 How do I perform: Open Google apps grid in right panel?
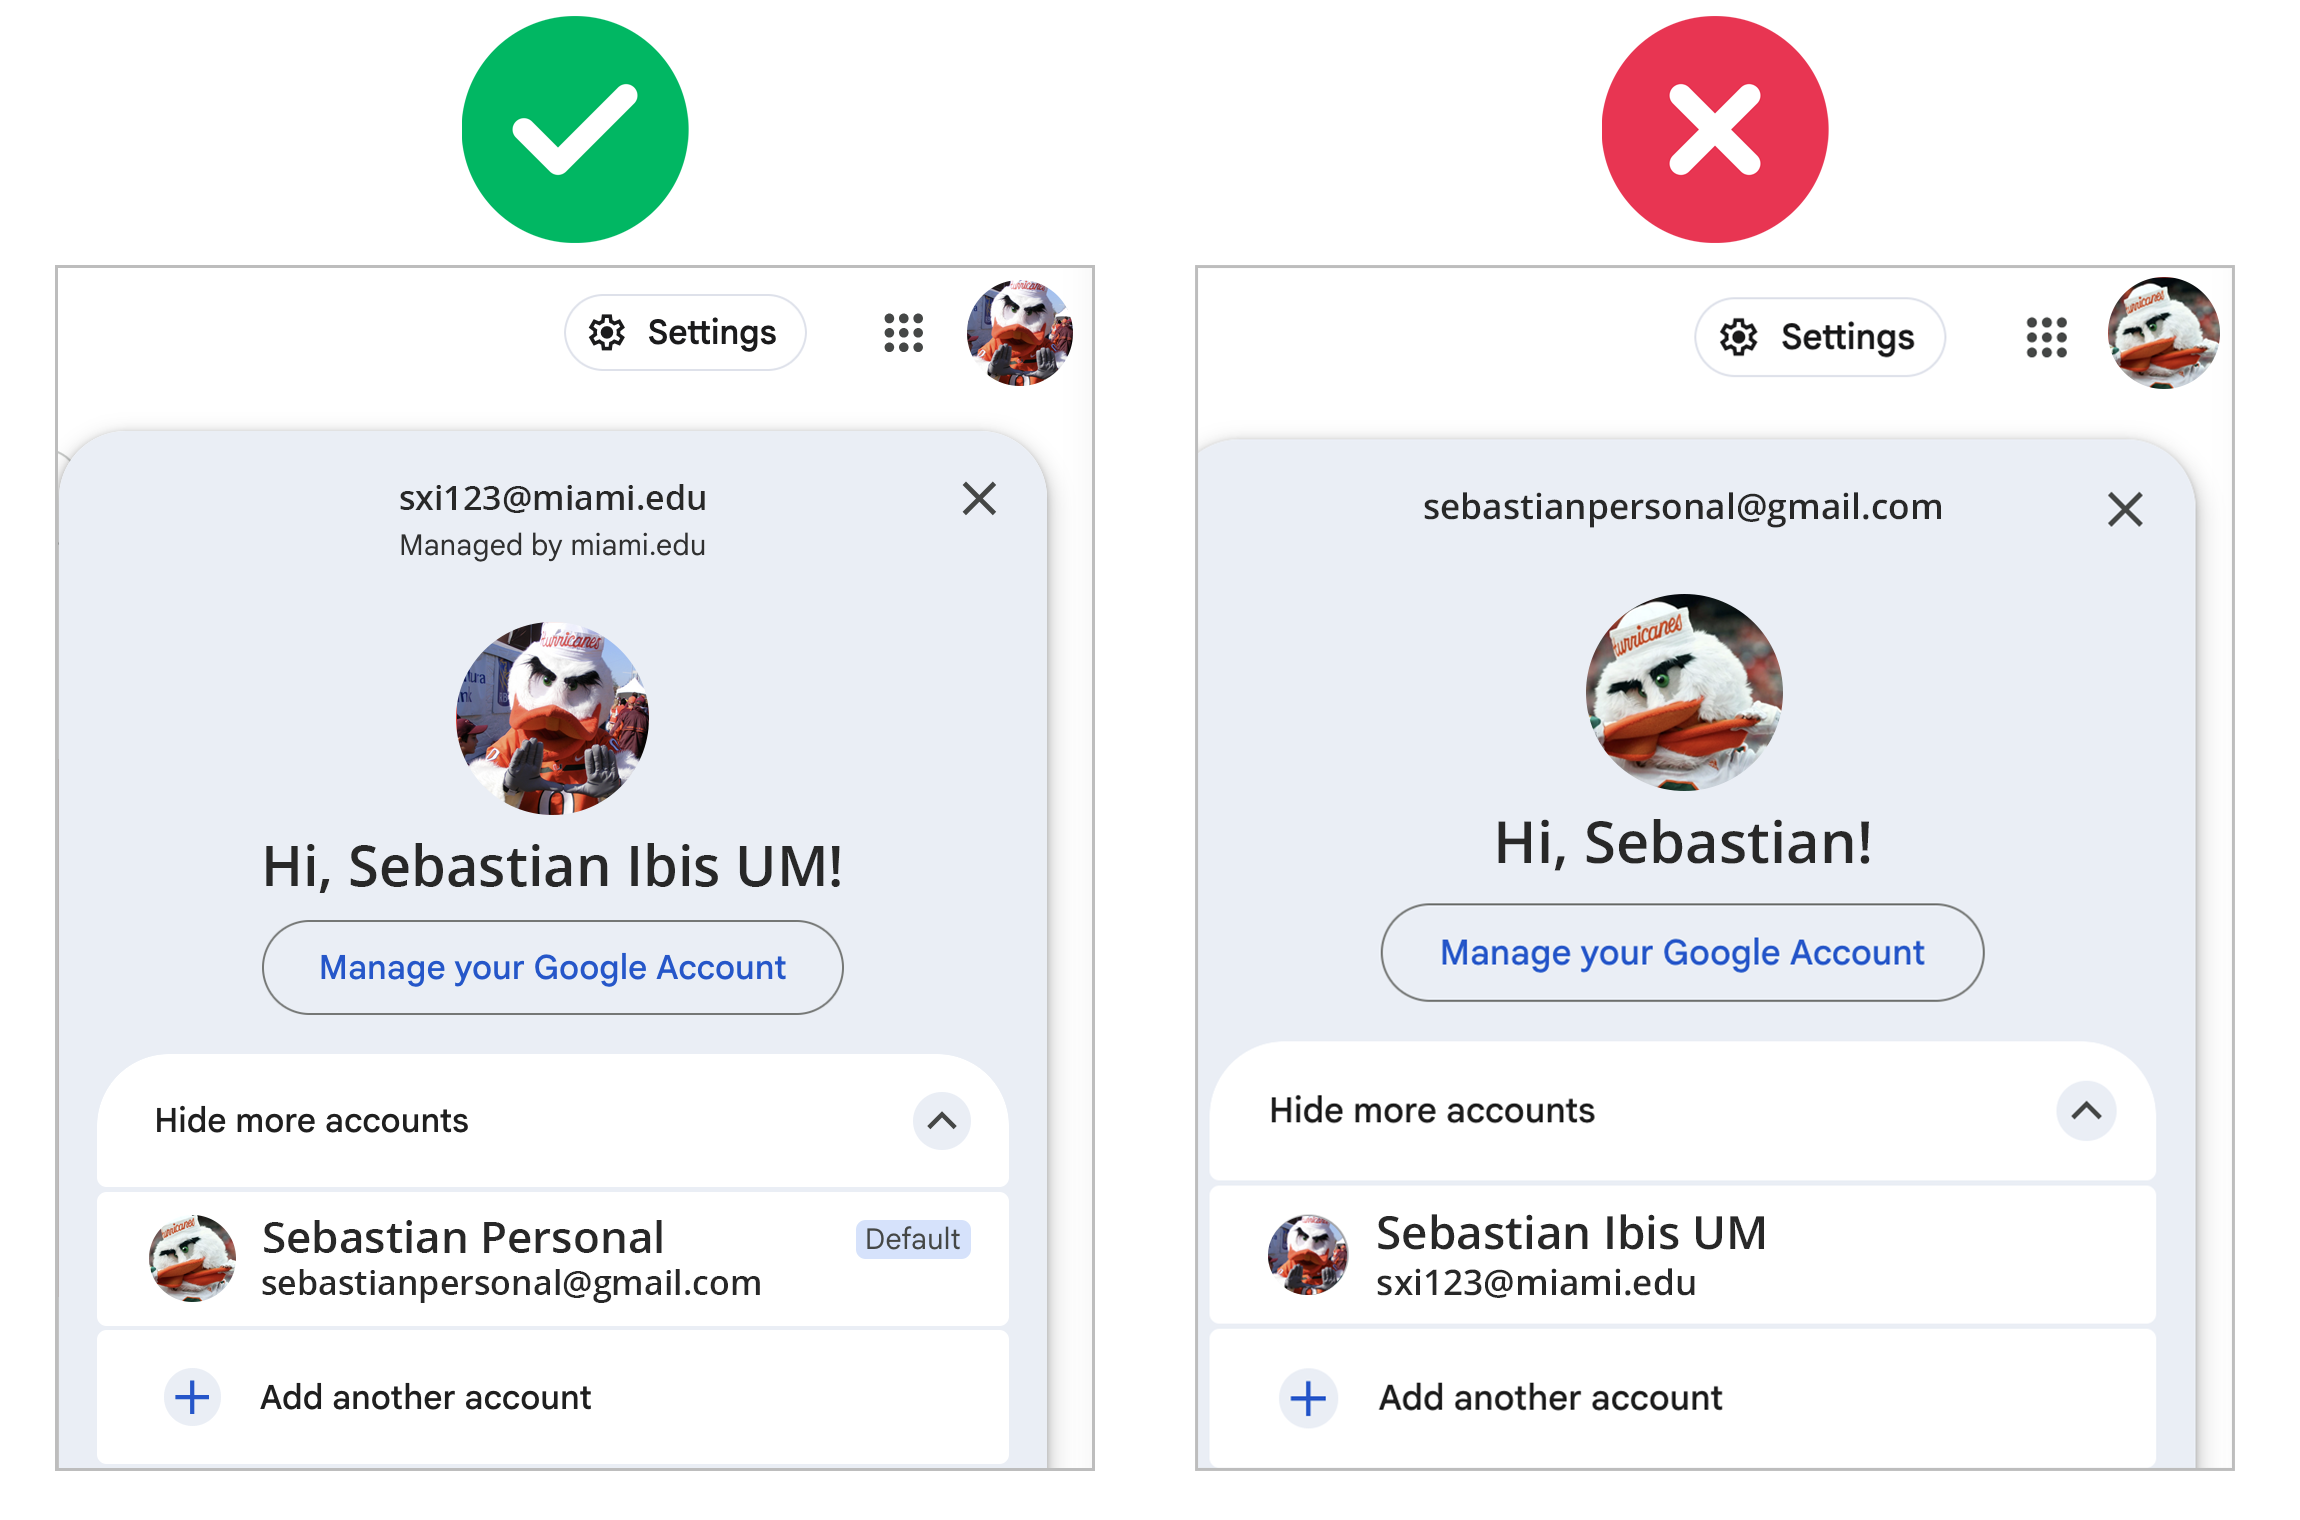tap(2046, 337)
